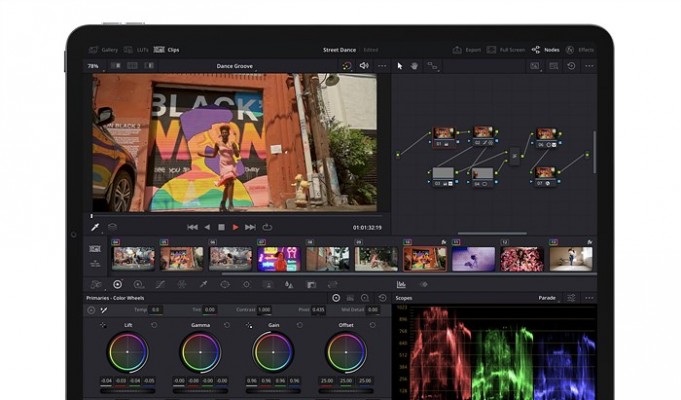Toggle loop playback button

pyautogui.click(x=267, y=227)
